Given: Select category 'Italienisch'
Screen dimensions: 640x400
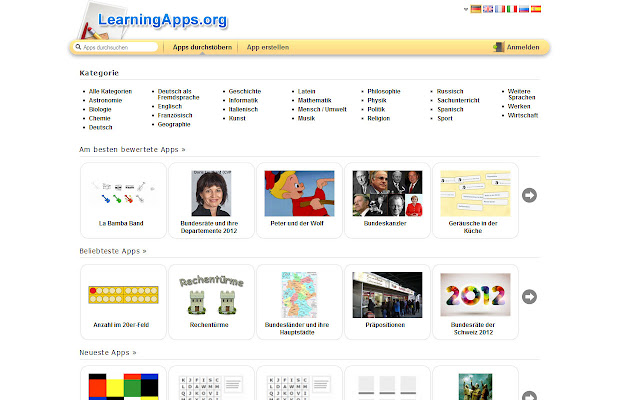Looking at the screenshot, I should pos(243,109).
